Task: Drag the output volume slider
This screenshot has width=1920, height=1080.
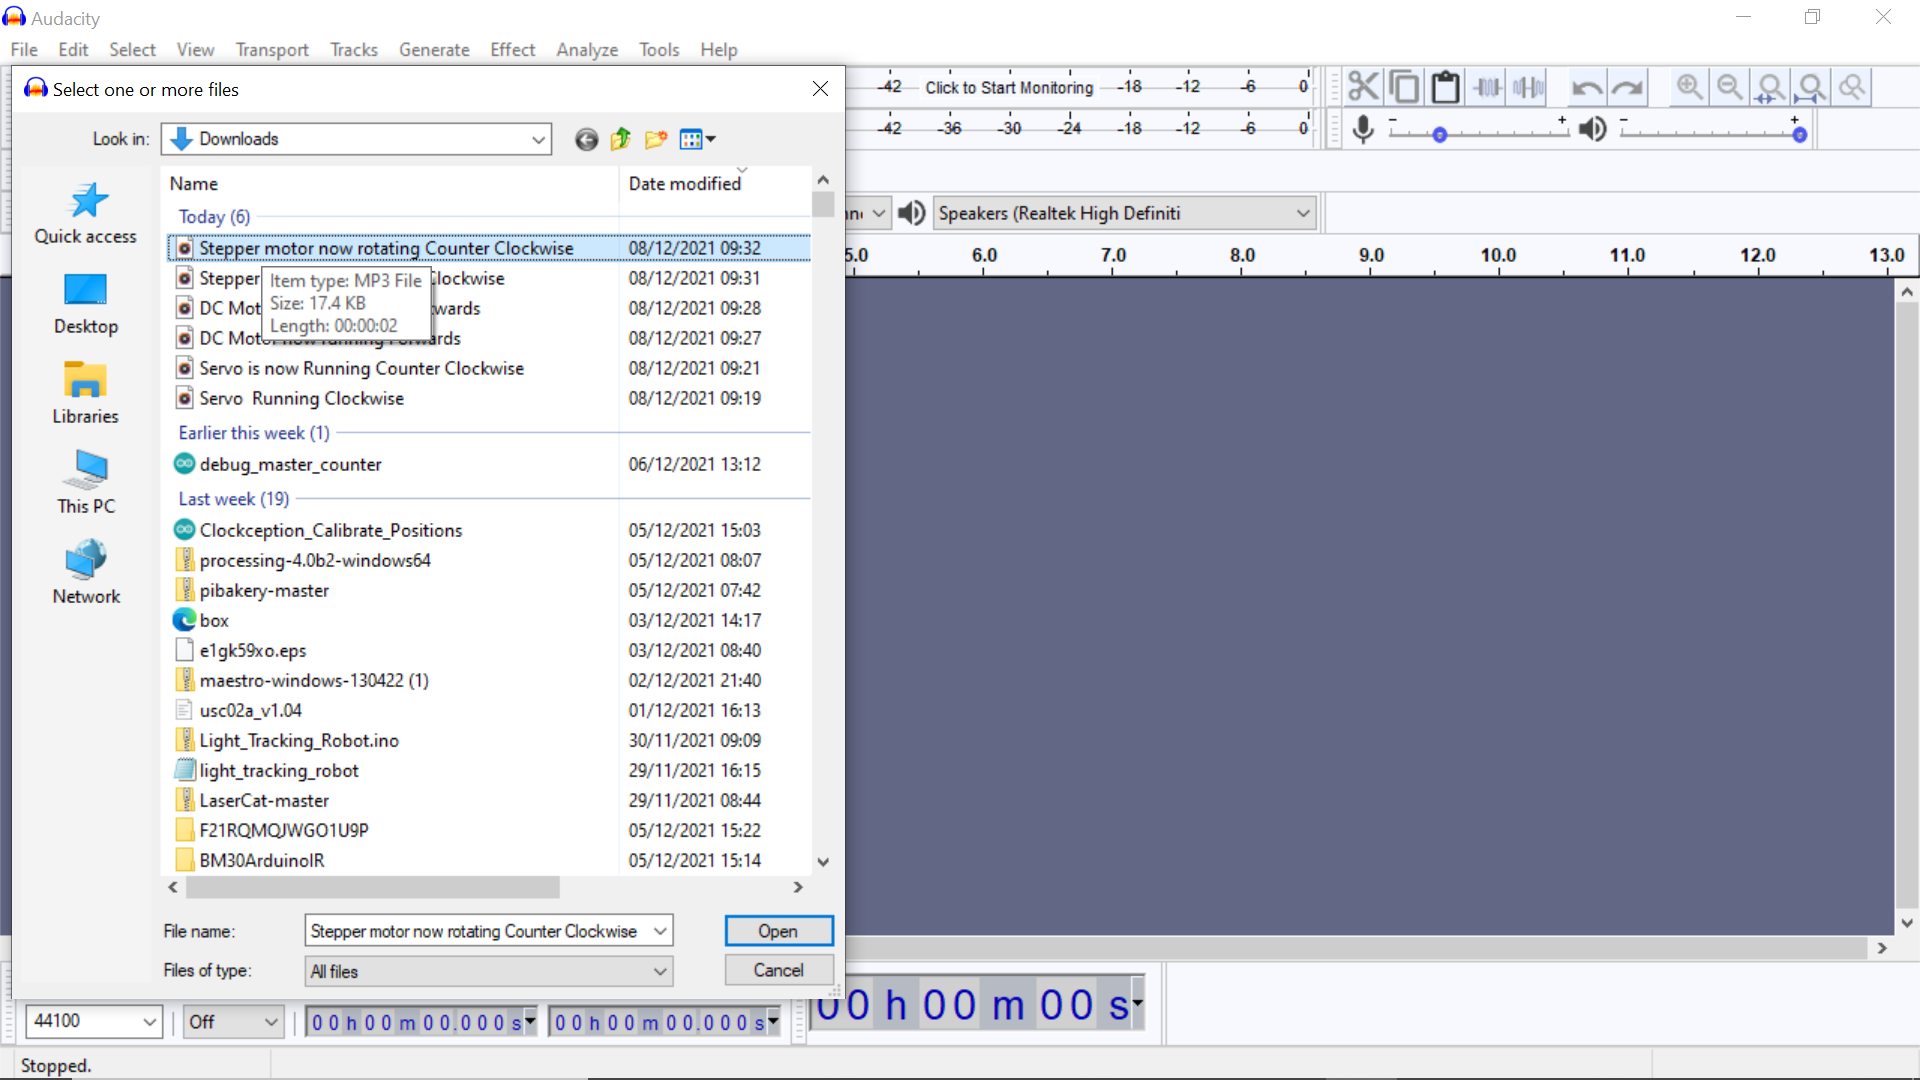Action: pyautogui.click(x=1797, y=131)
